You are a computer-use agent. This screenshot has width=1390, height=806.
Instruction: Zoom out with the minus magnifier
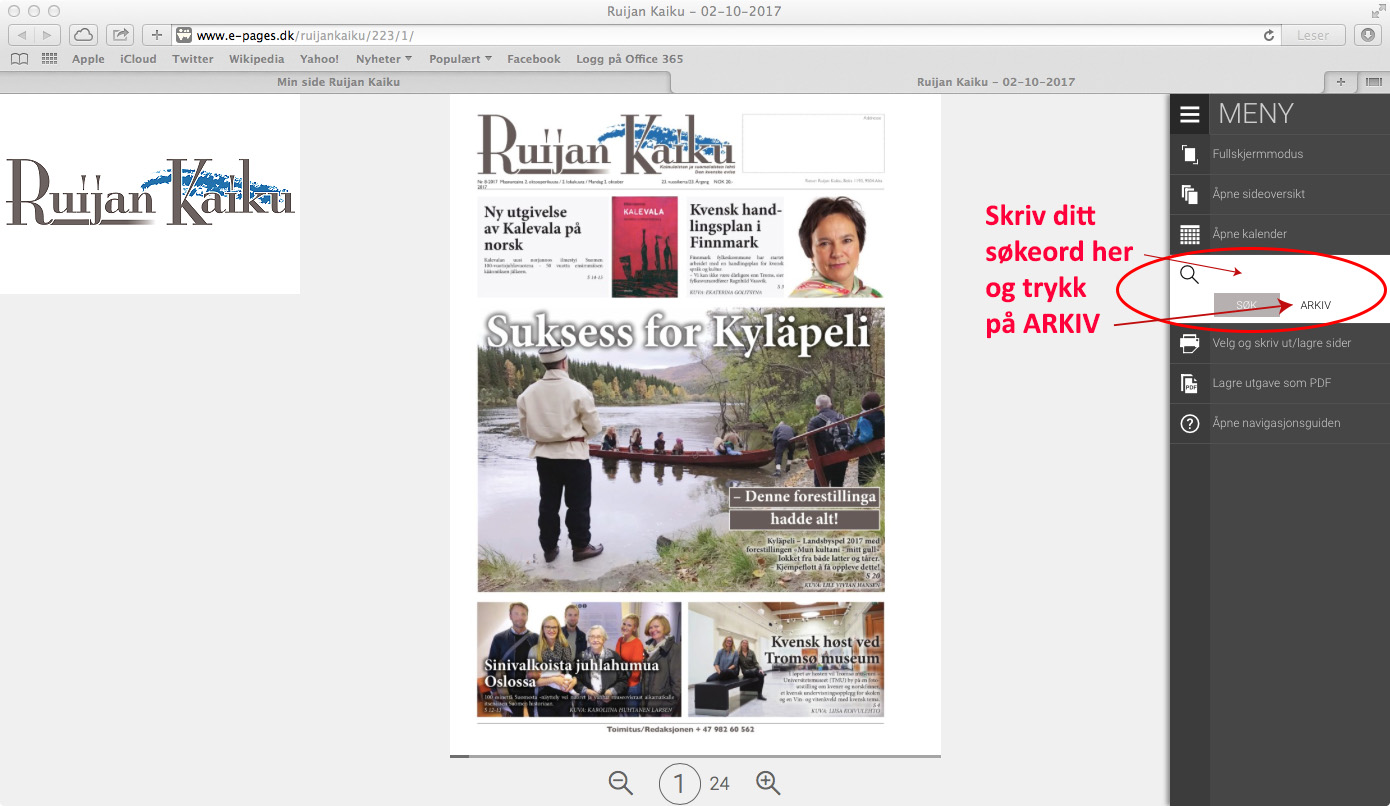[621, 783]
